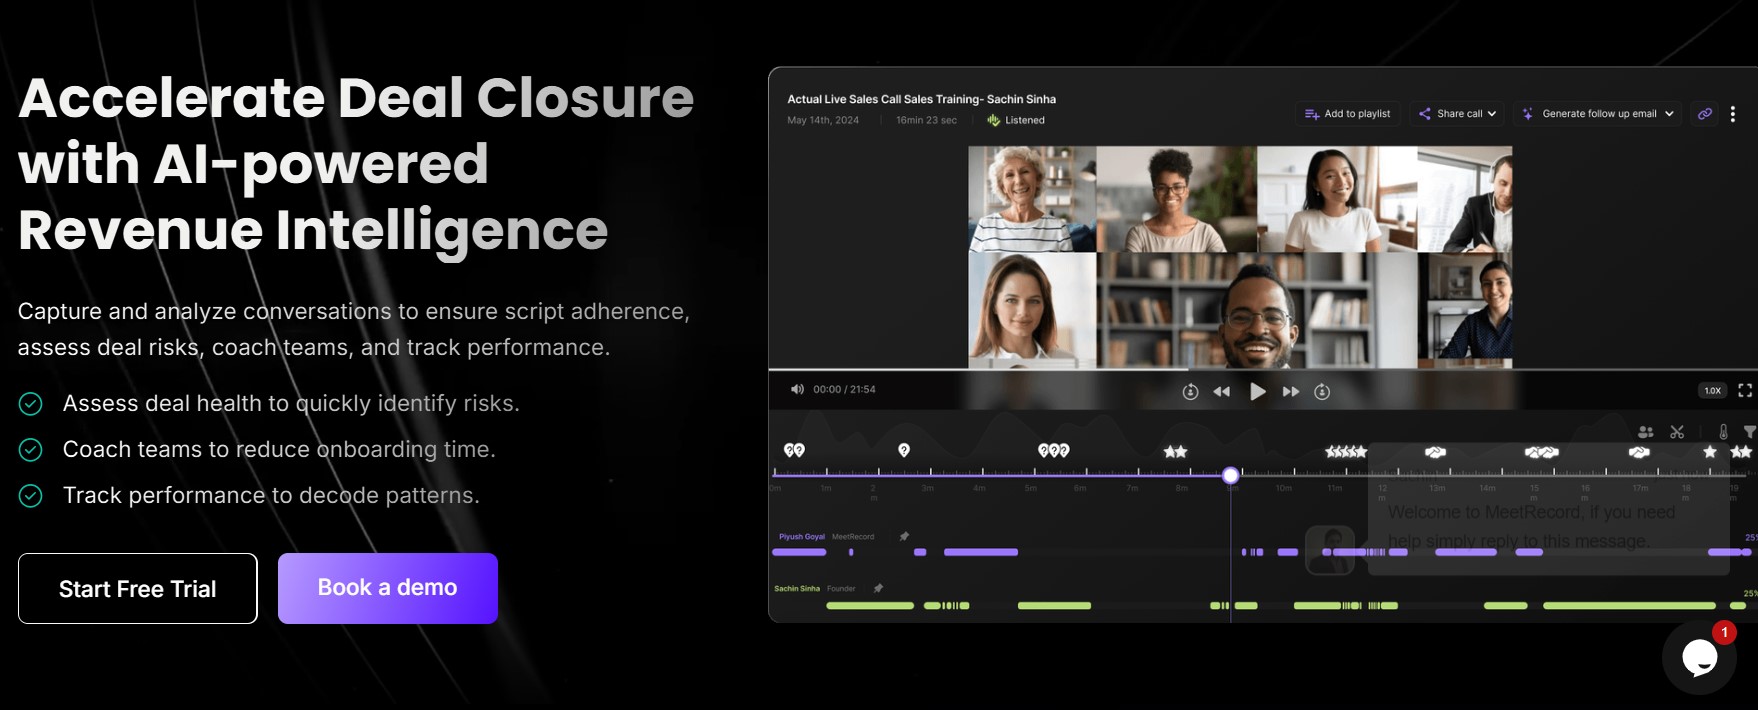Click the Add to playlist option
The height and width of the screenshot is (710, 1758).
[1348, 114]
